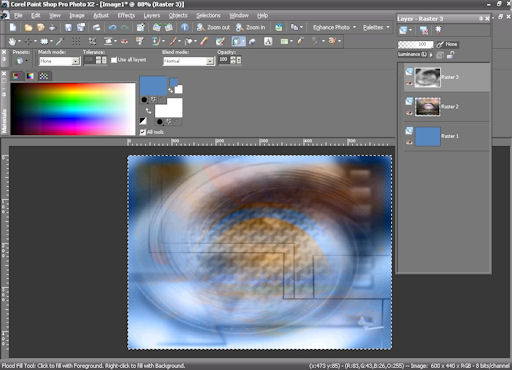Screen dimensions: 512x370
Task: Click the New file icon
Action: [x=13, y=27]
